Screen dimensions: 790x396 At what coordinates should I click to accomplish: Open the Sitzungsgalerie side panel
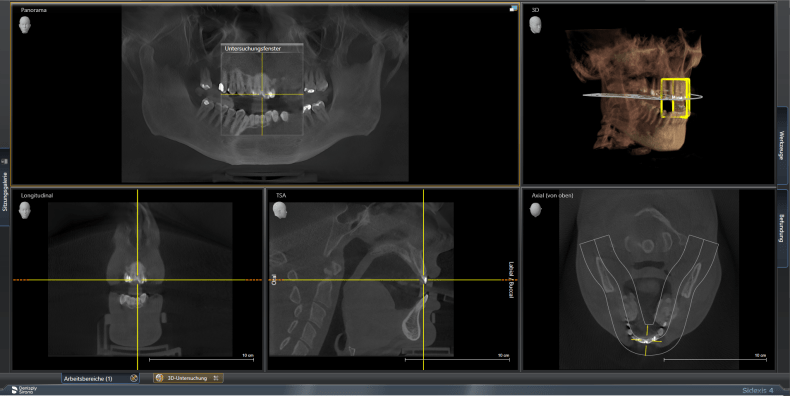(x=5, y=187)
